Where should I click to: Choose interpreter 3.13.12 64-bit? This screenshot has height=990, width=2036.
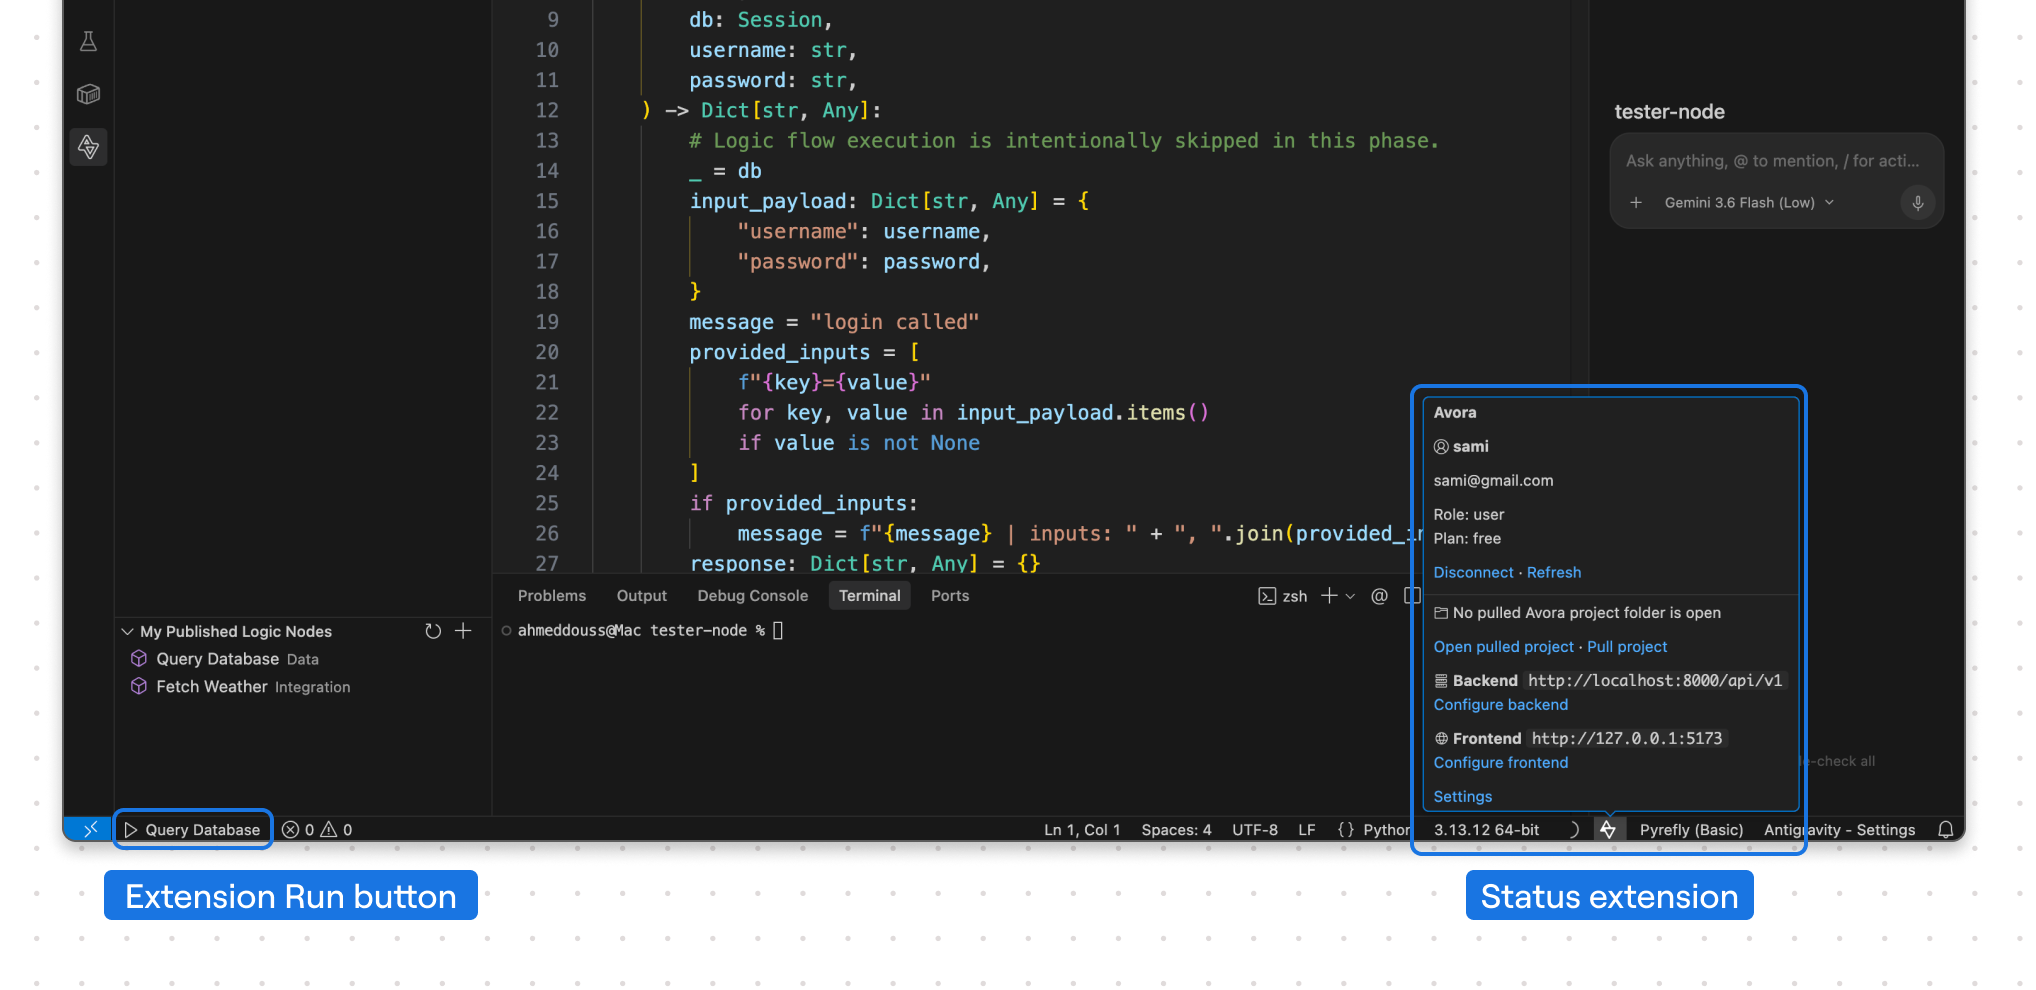(1487, 830)
